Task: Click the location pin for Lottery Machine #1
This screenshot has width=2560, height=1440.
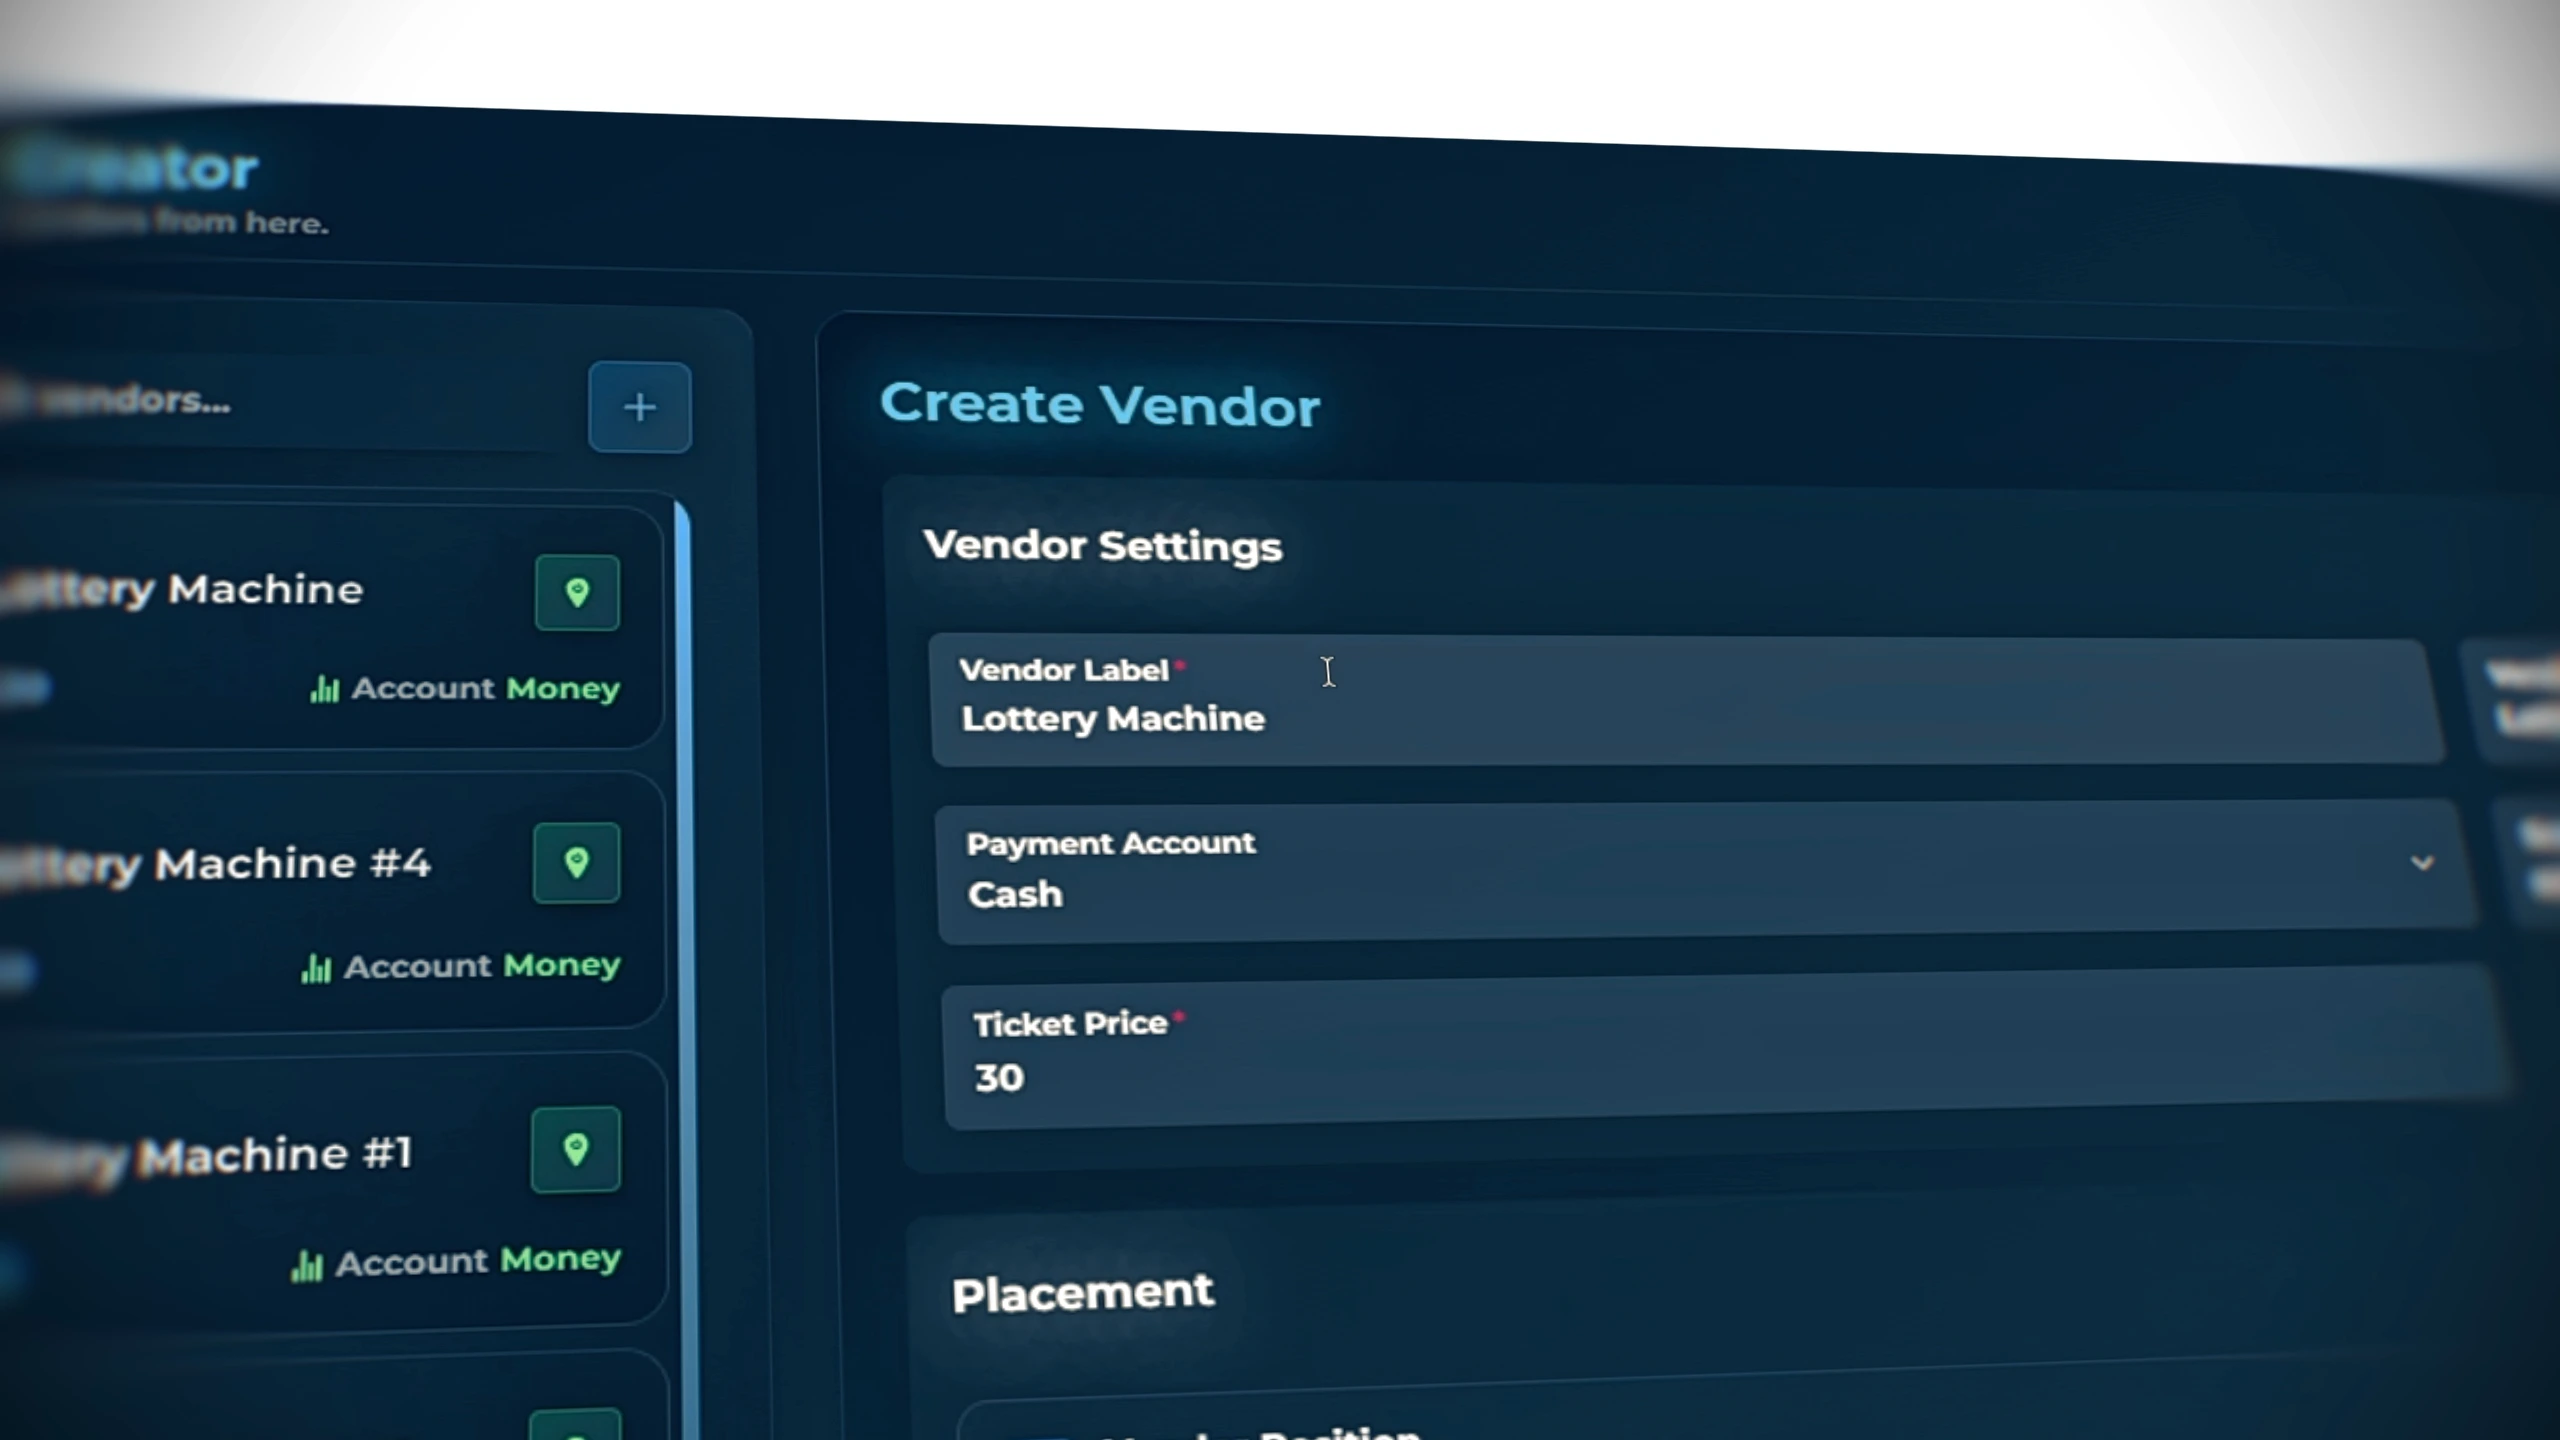Action: click(x=575, y=1149)
